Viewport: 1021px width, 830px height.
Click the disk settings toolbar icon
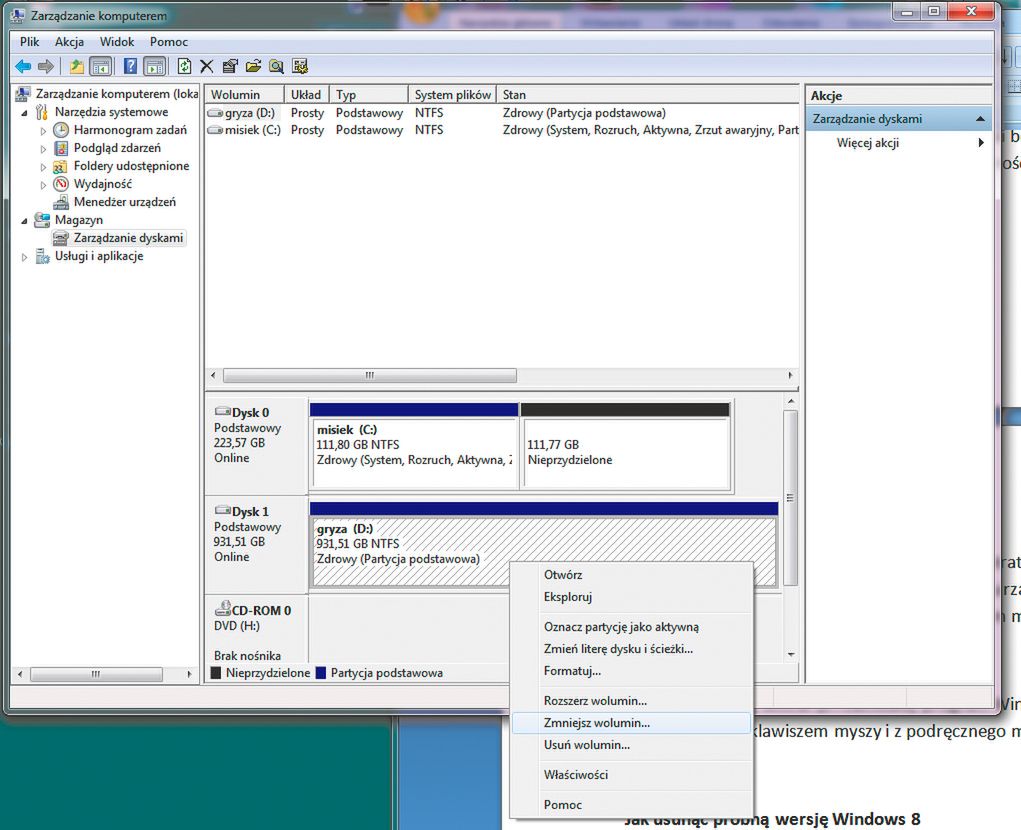click(300, 66)
